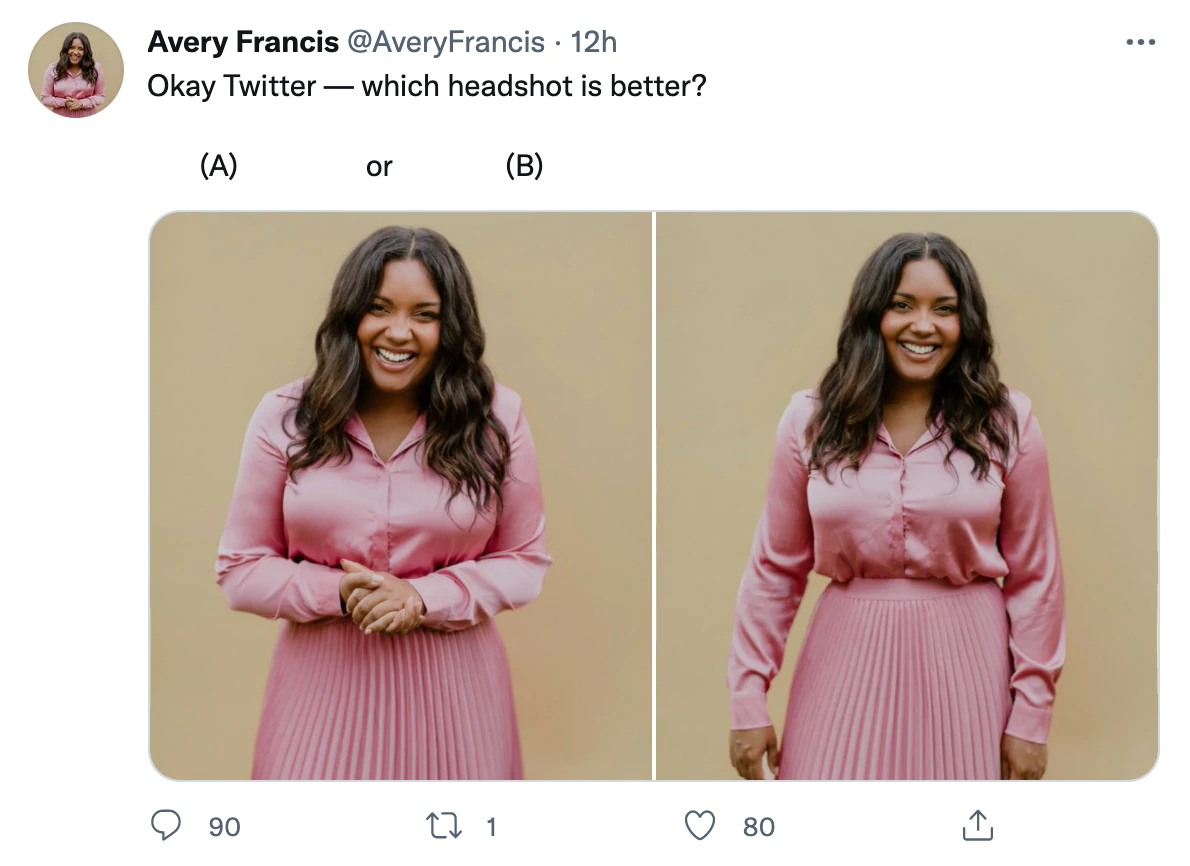Click the (B) label in the tweet

524,166
